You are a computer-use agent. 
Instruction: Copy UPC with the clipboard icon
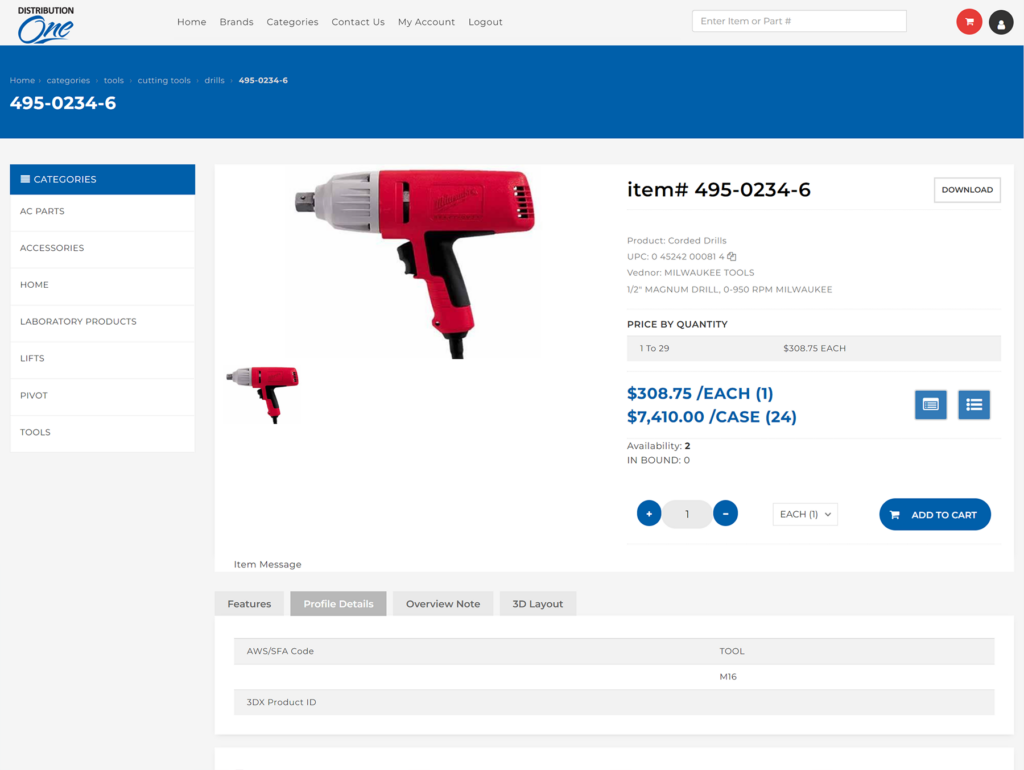732,257
